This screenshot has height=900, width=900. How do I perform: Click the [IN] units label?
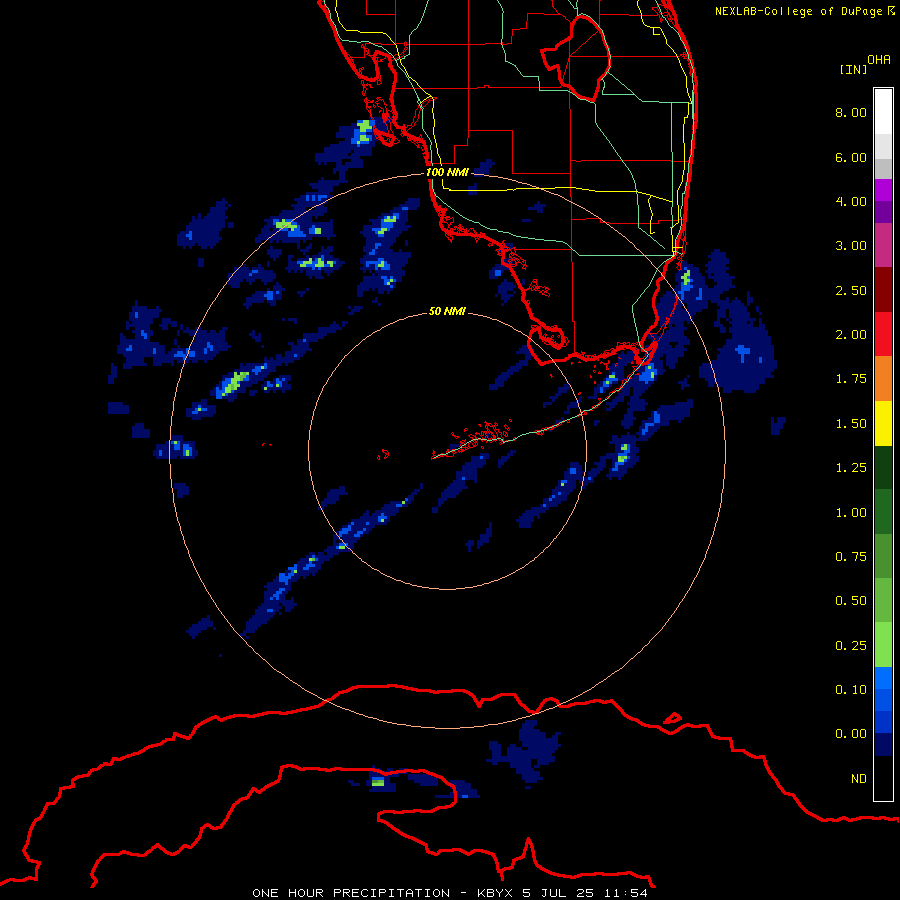point(853,69)
